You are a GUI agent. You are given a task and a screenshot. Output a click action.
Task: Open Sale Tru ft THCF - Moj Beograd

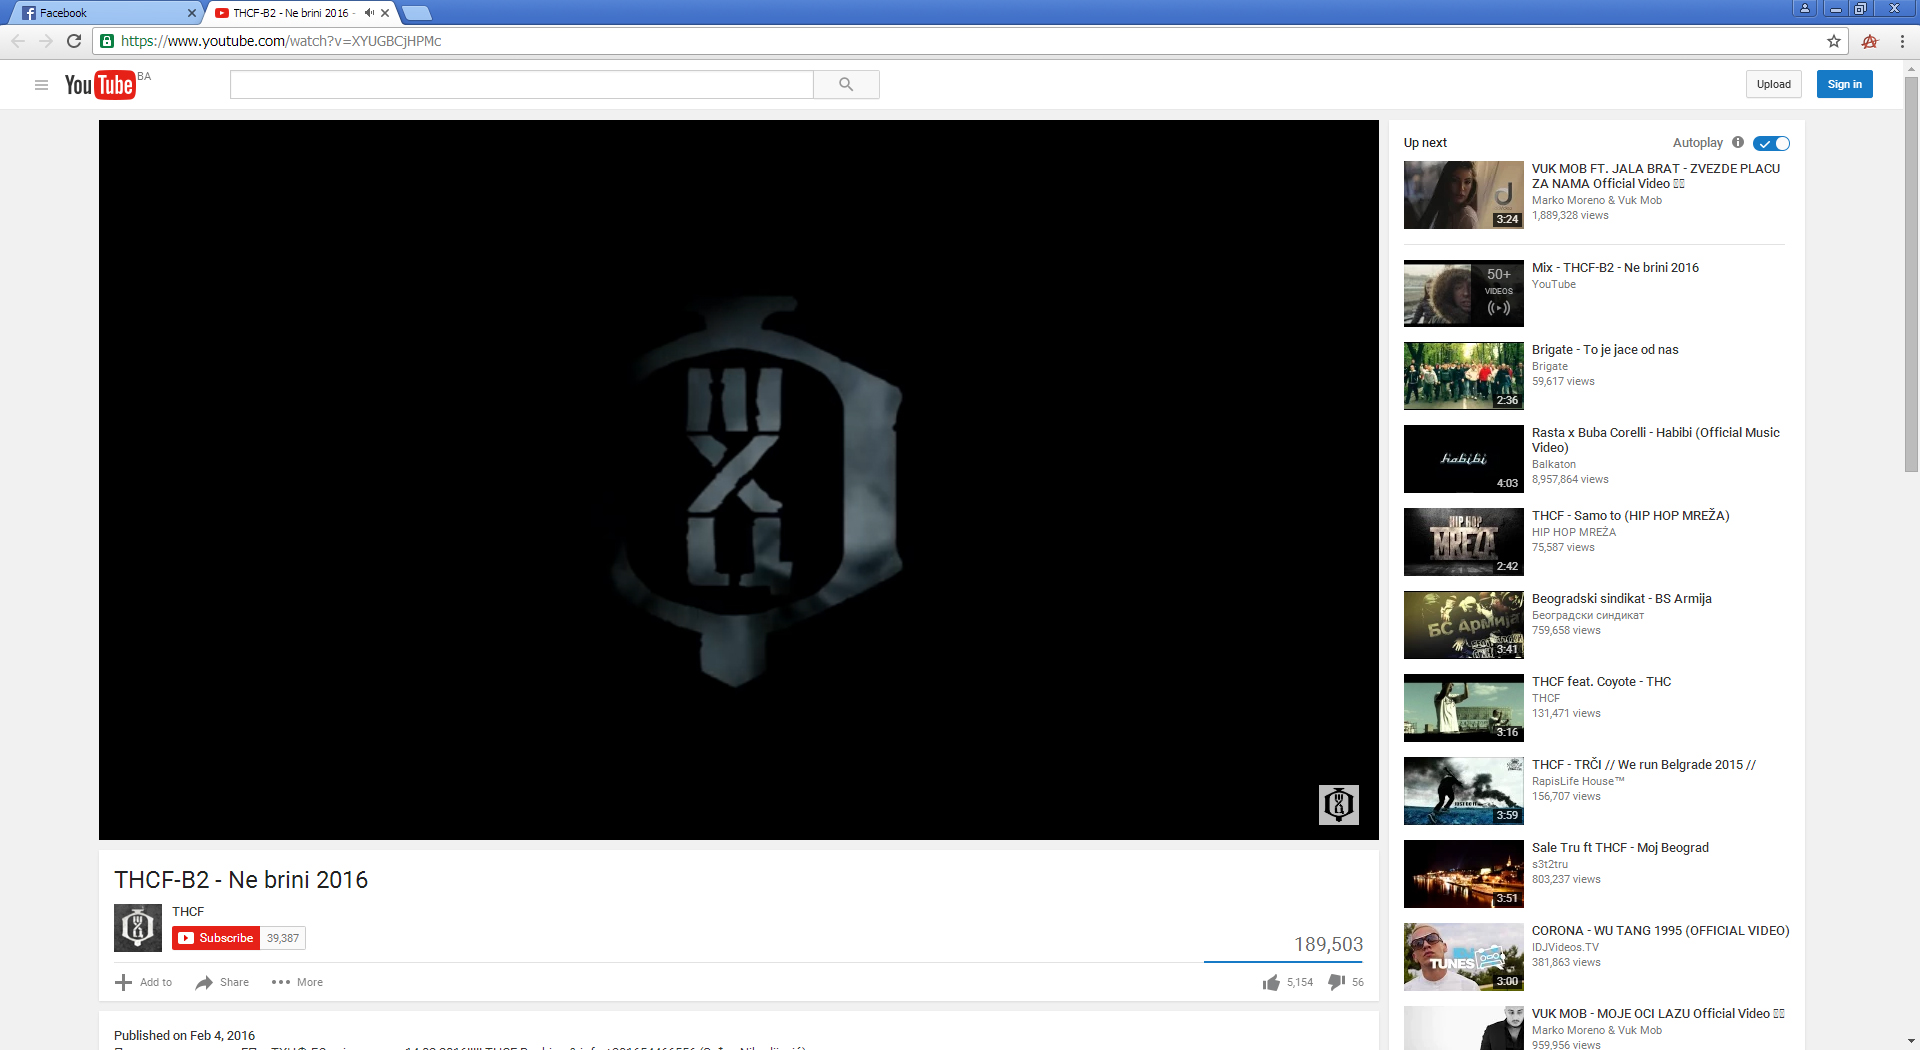(x=1620, y=848)
